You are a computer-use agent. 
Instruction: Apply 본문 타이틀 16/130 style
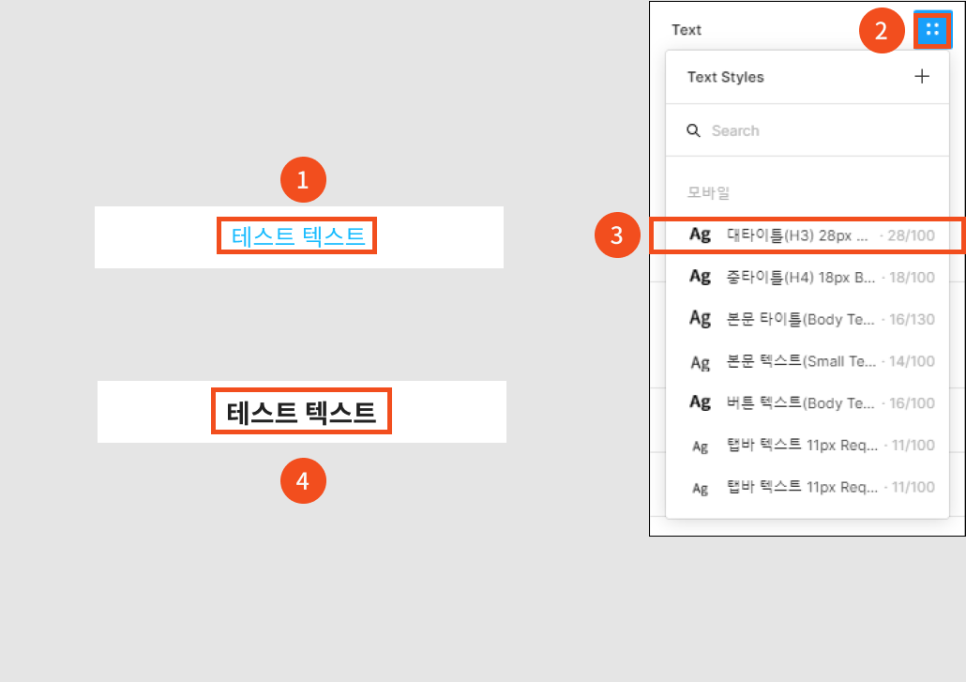click(x=807, y=319)
